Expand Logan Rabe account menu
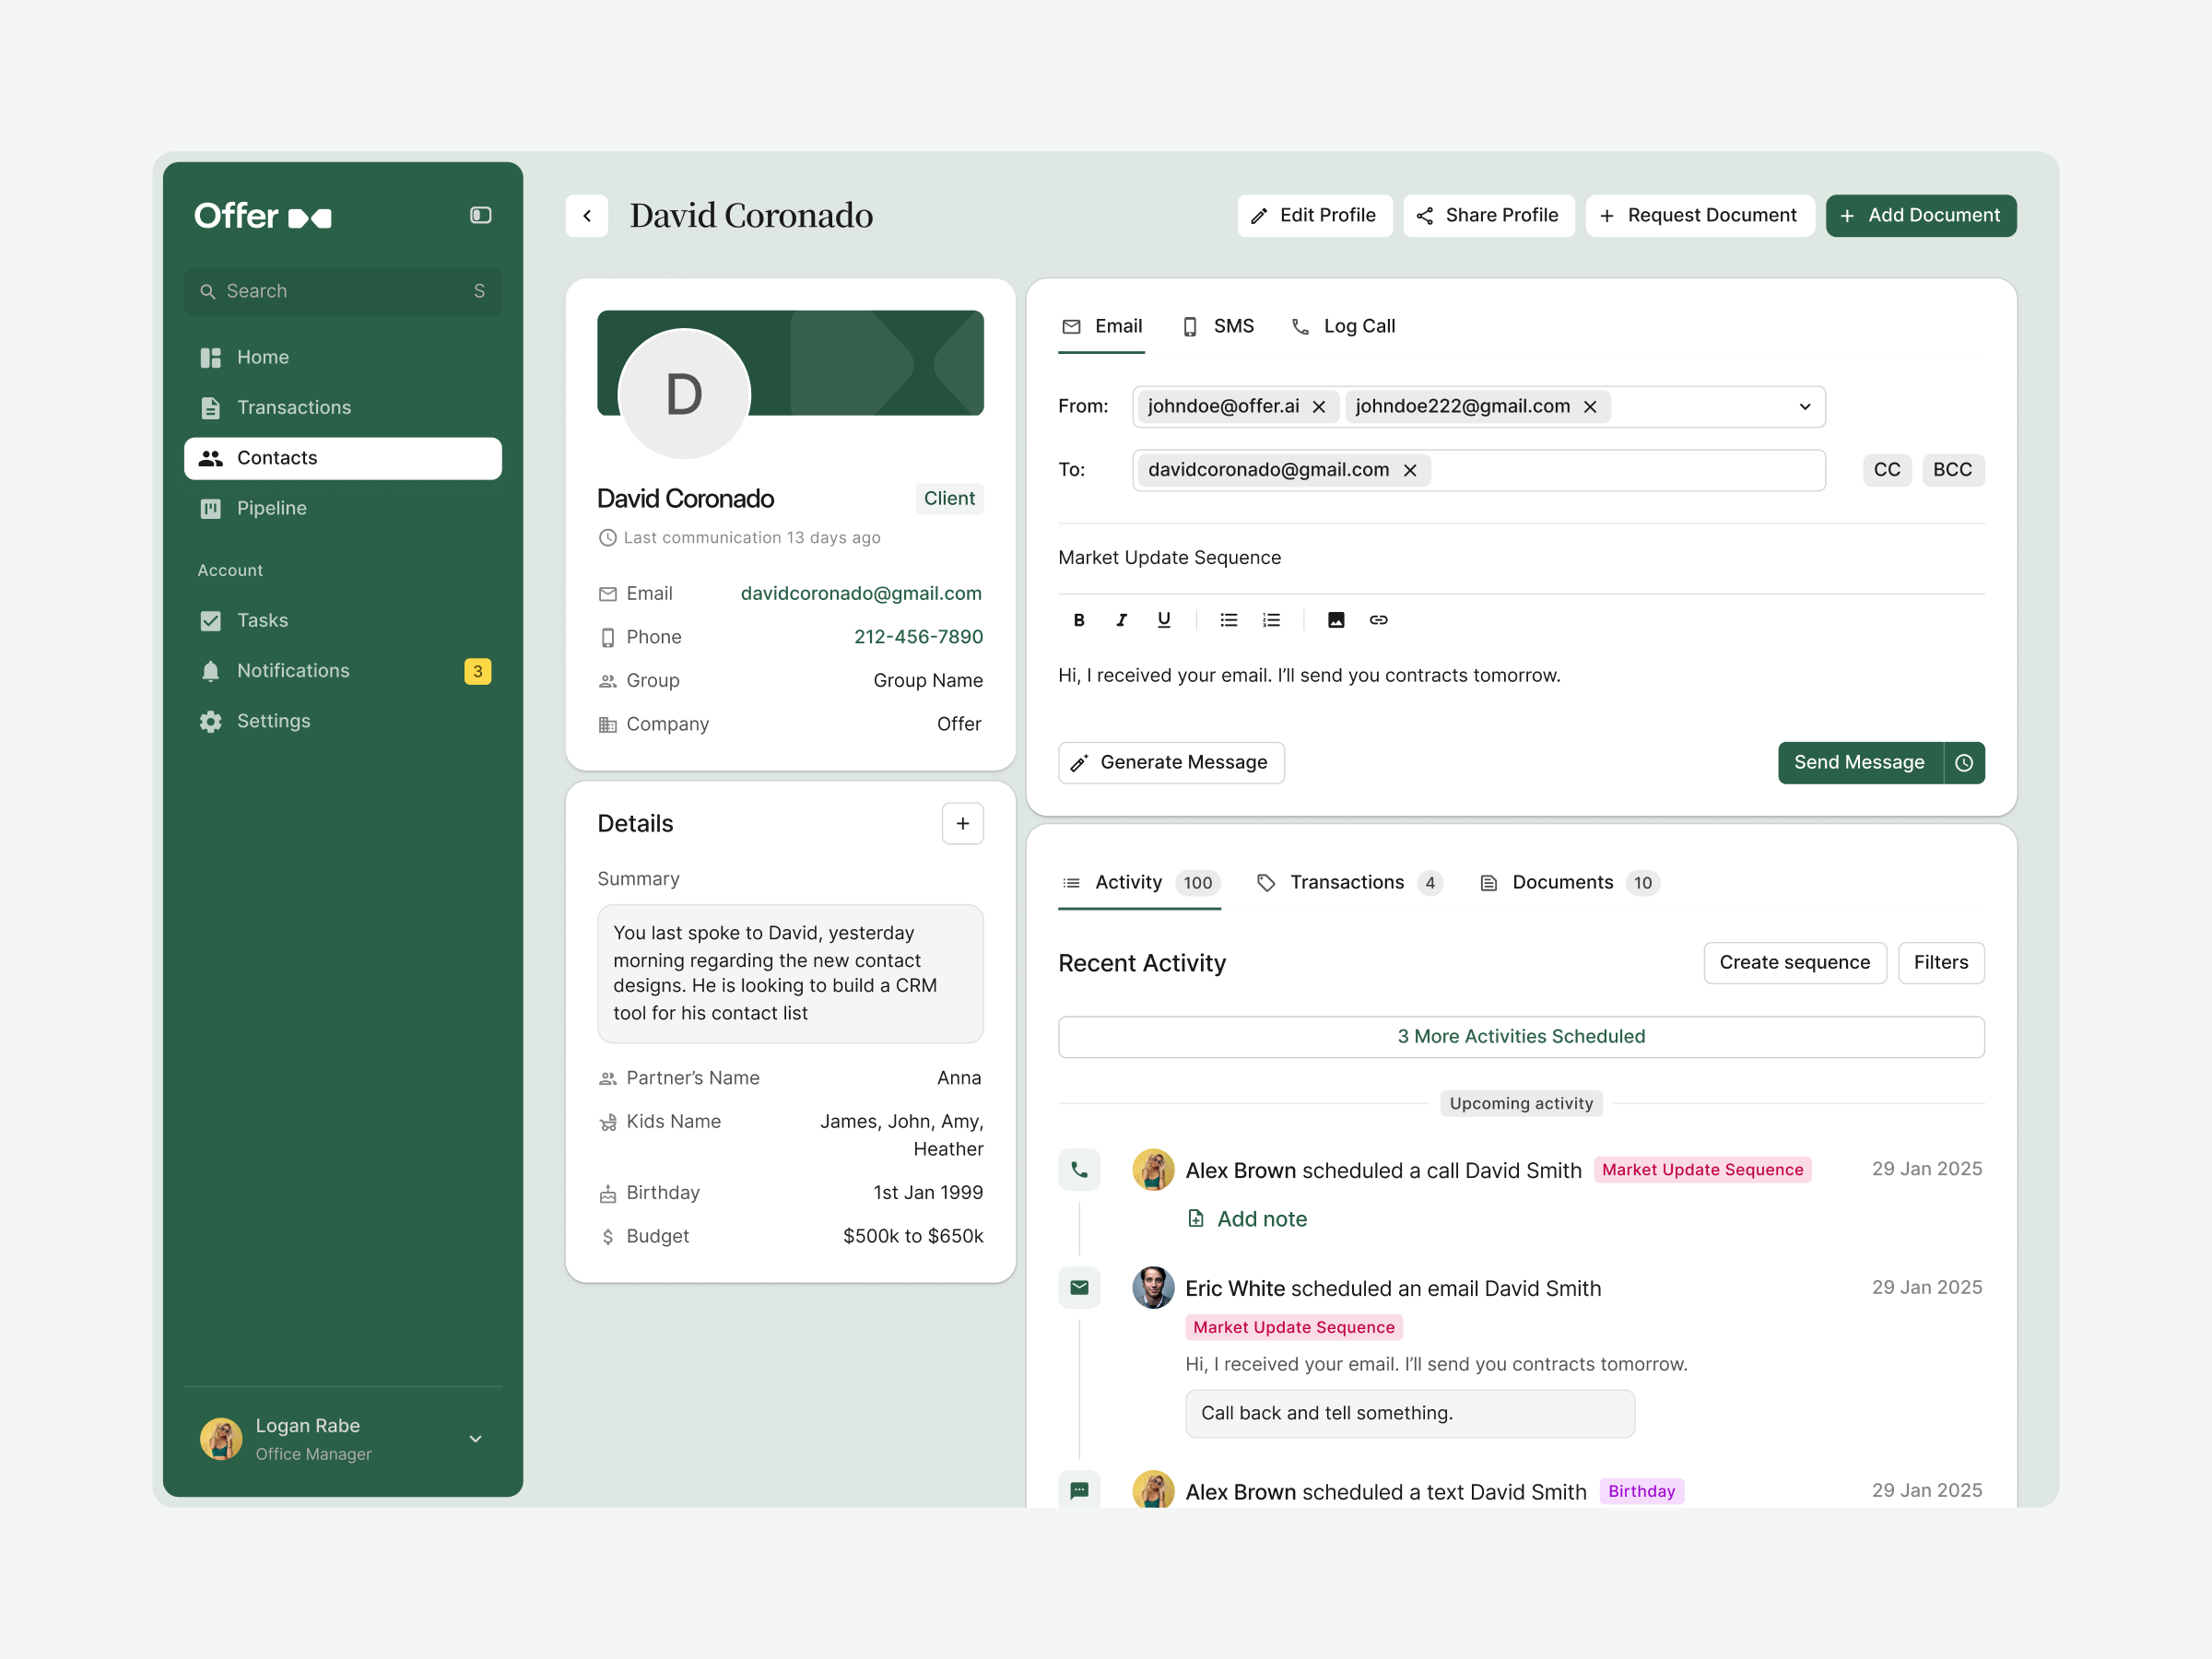This screenshot has width=2212, height=1659. tap(476, 1439)
